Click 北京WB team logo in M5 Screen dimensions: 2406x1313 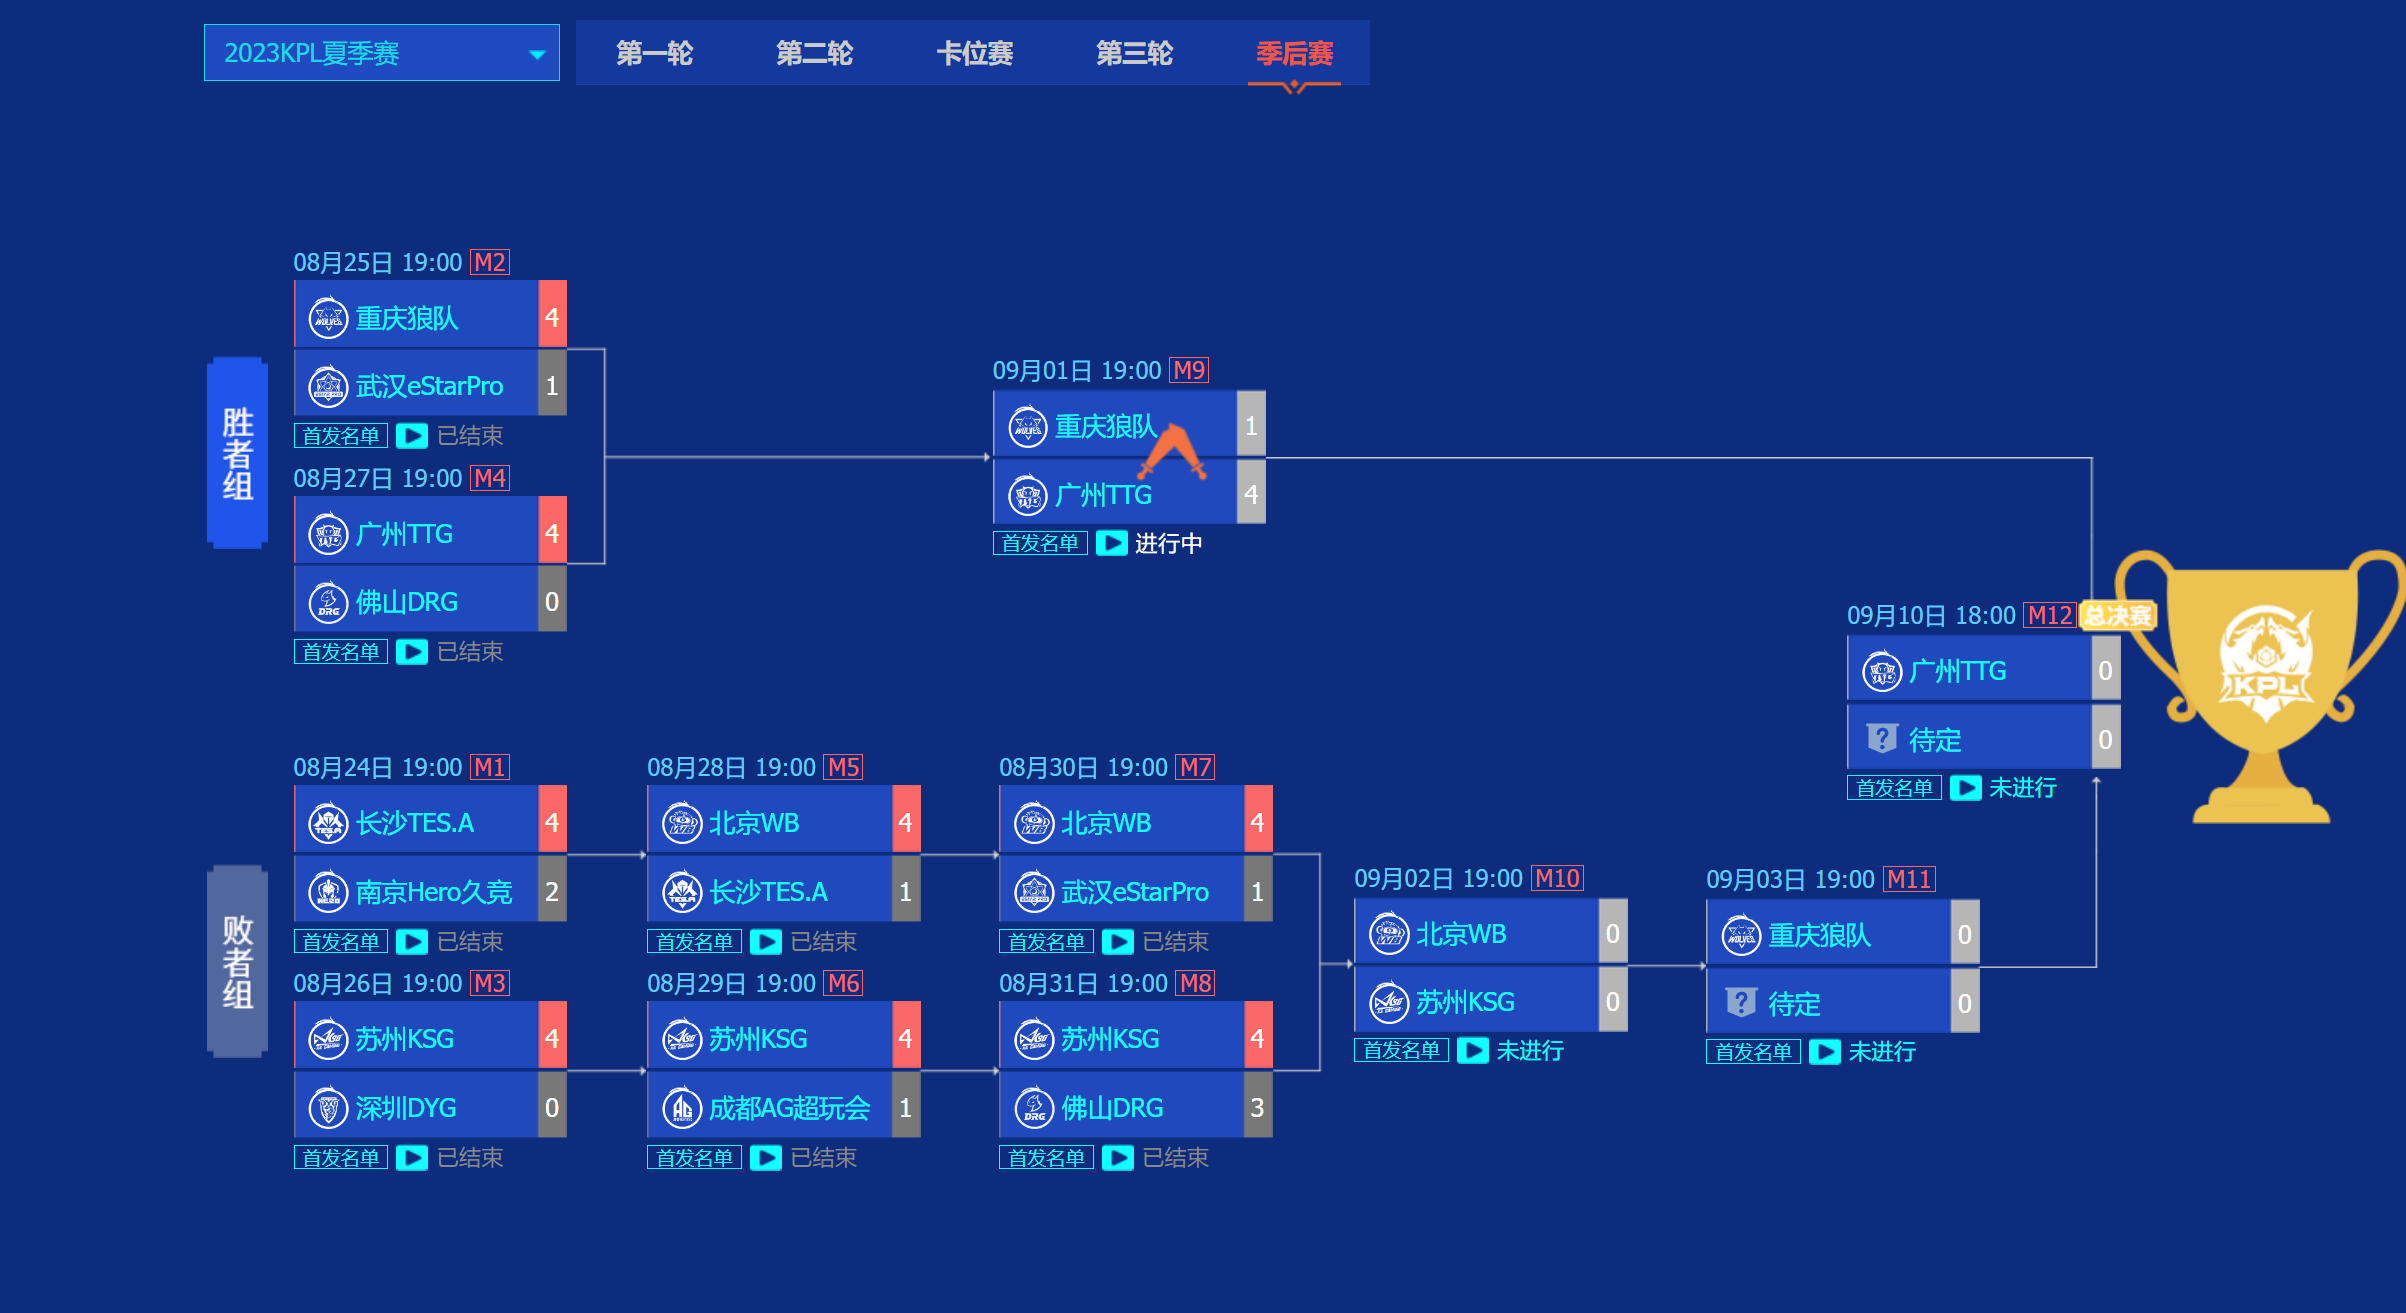click(682, 823)
